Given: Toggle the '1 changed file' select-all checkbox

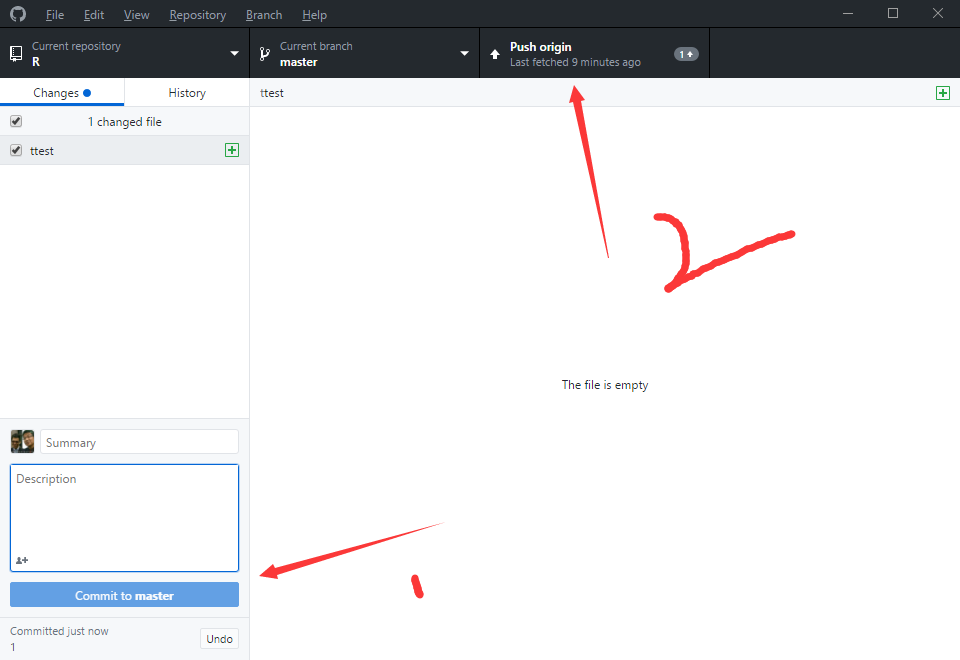Looking at the screenshot, I should (x=16, y=121).
